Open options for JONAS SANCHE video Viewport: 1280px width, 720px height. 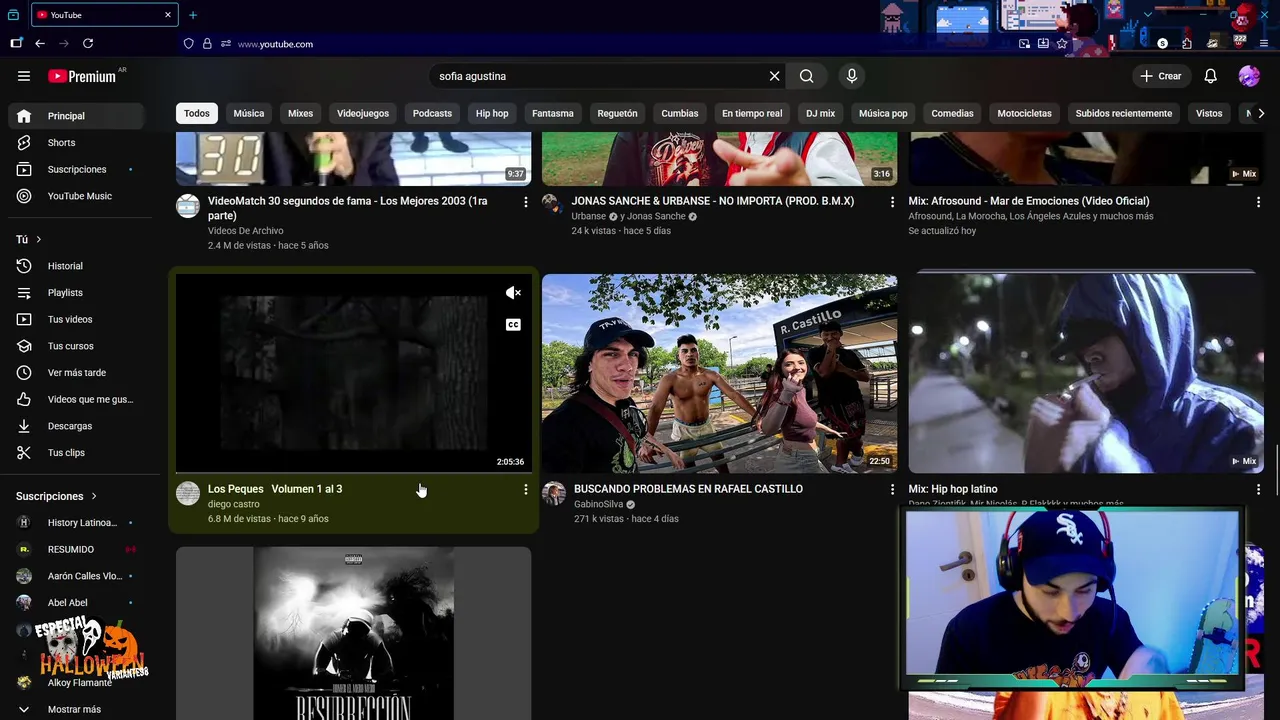coord(892,202)
